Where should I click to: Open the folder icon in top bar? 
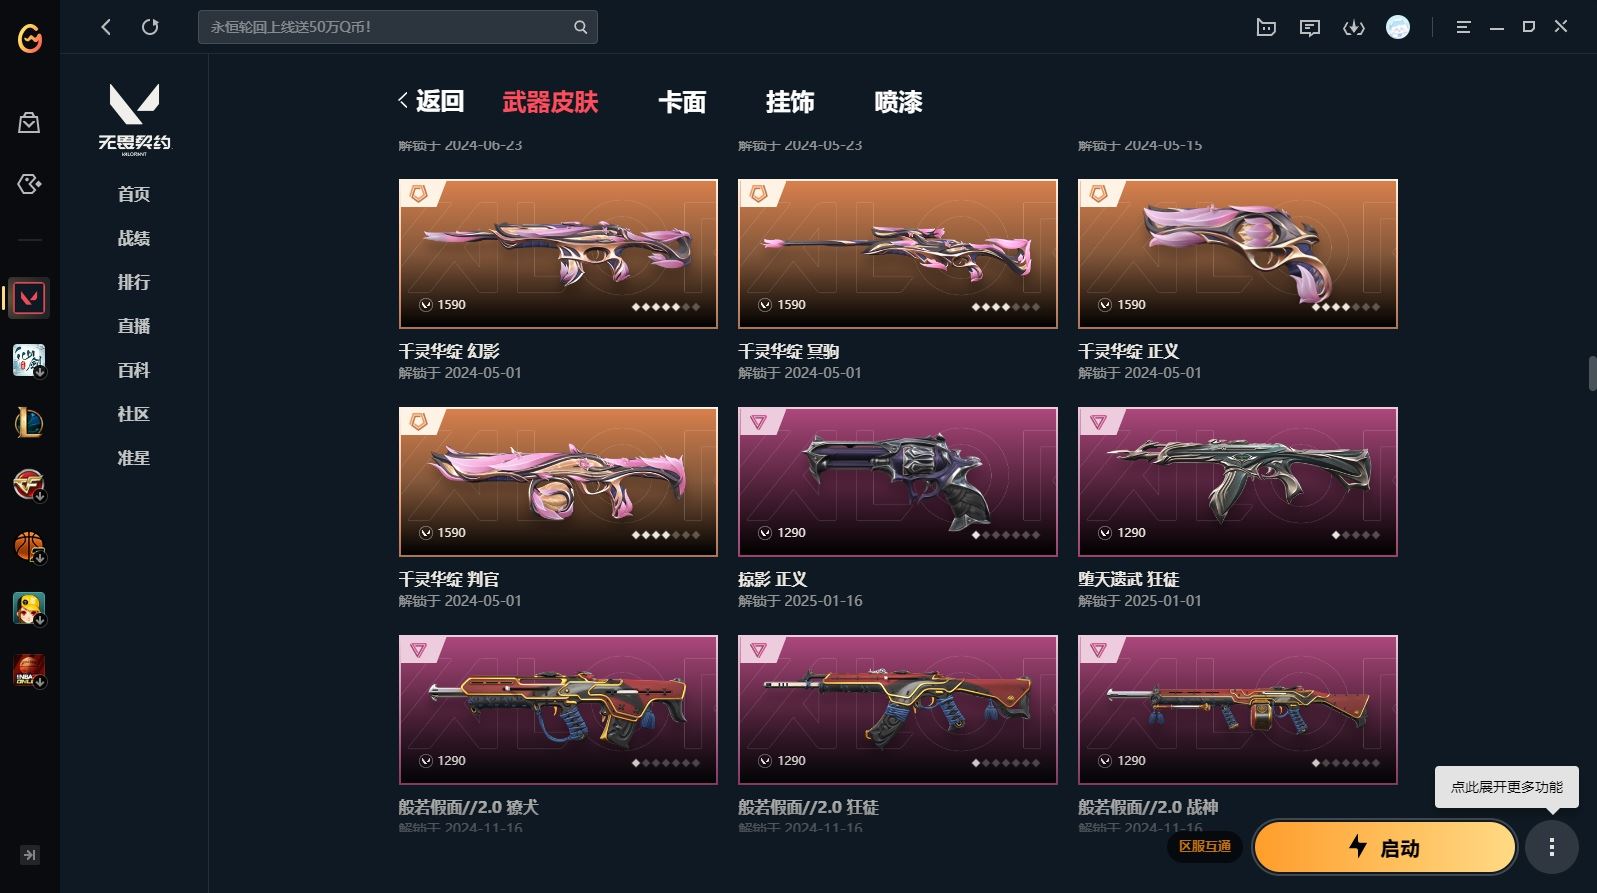[1266, 28]
